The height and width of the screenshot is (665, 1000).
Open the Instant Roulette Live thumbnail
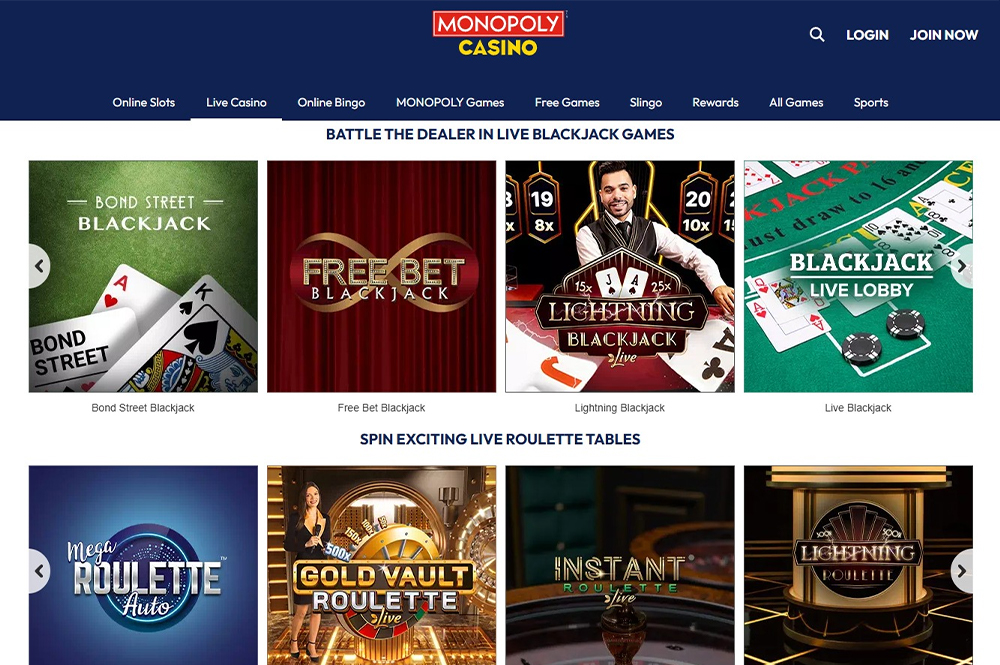620,565
